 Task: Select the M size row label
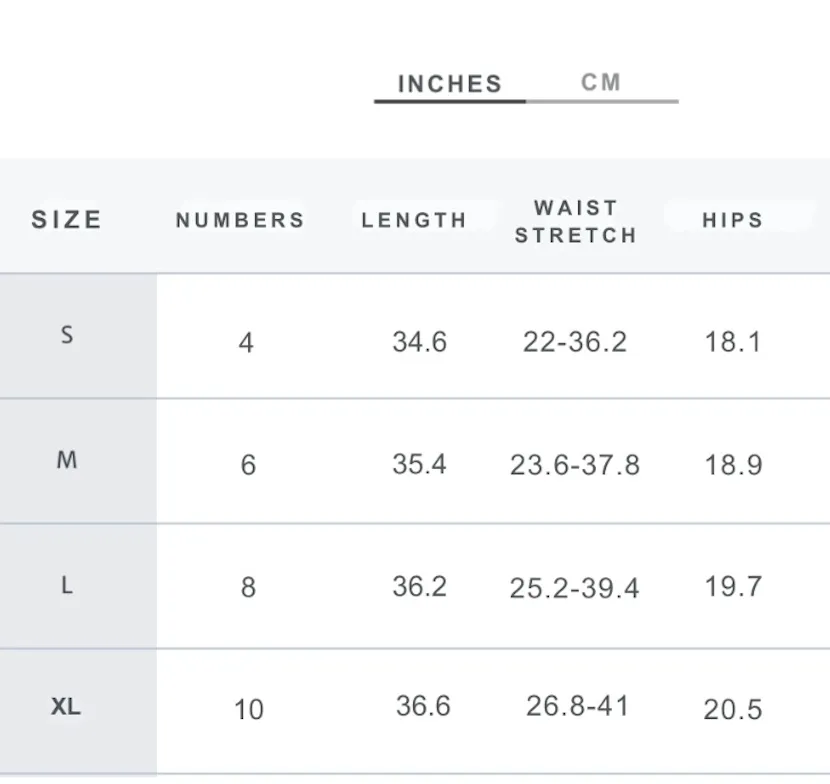tap(67, 459)
